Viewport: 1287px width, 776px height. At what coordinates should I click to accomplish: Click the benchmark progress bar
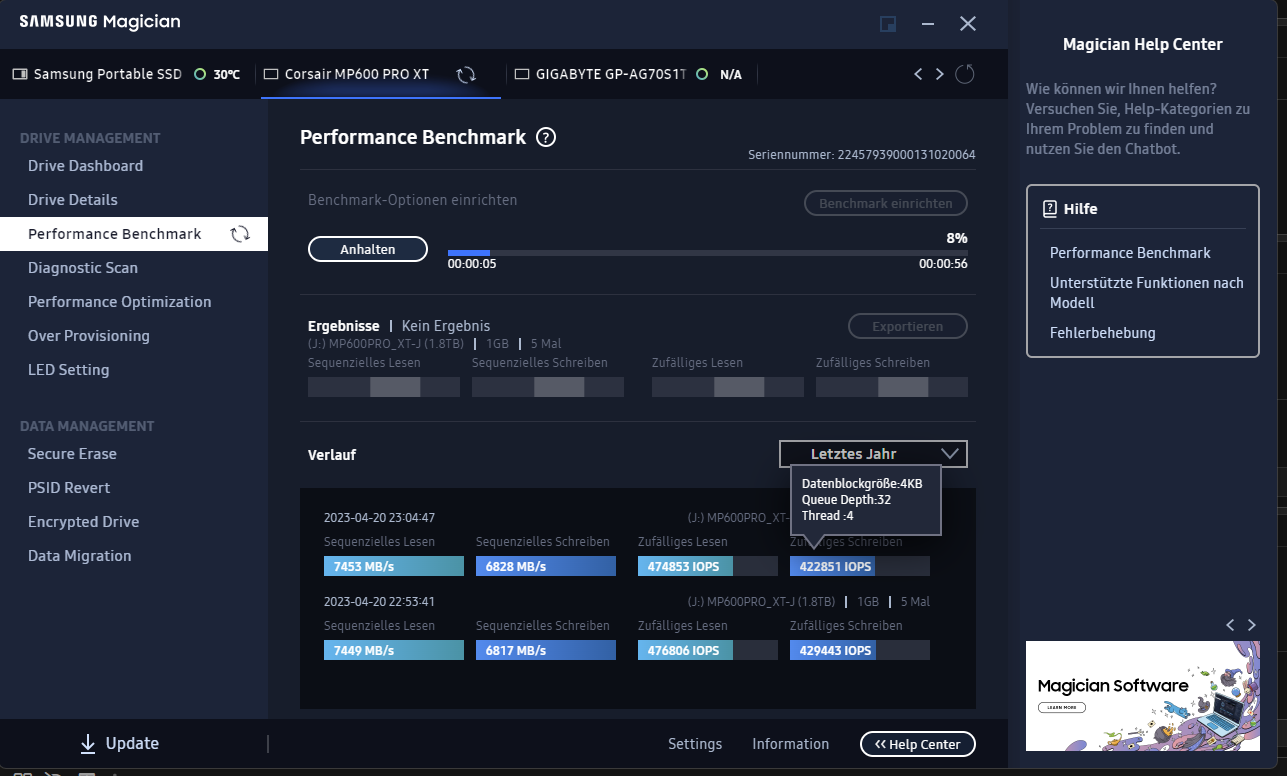[x=707, y=252]
